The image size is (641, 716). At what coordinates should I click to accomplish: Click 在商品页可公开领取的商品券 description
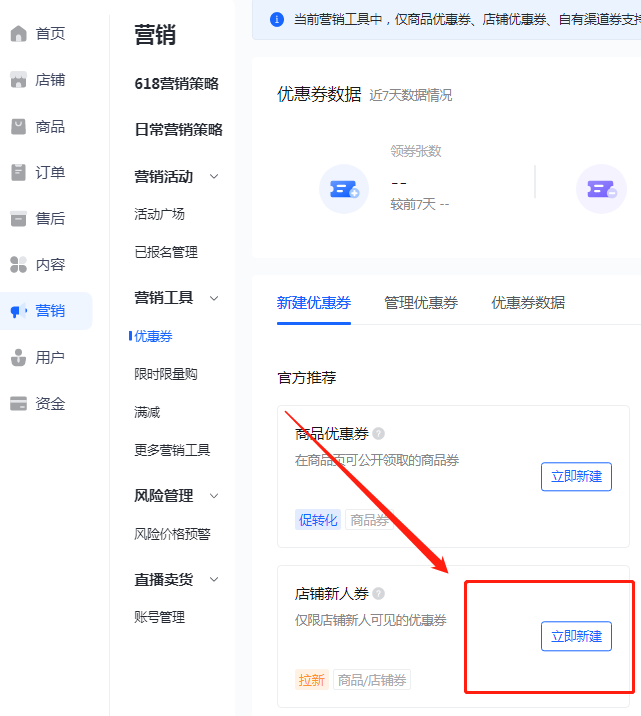pyautogui.click(x=377, y=460)
